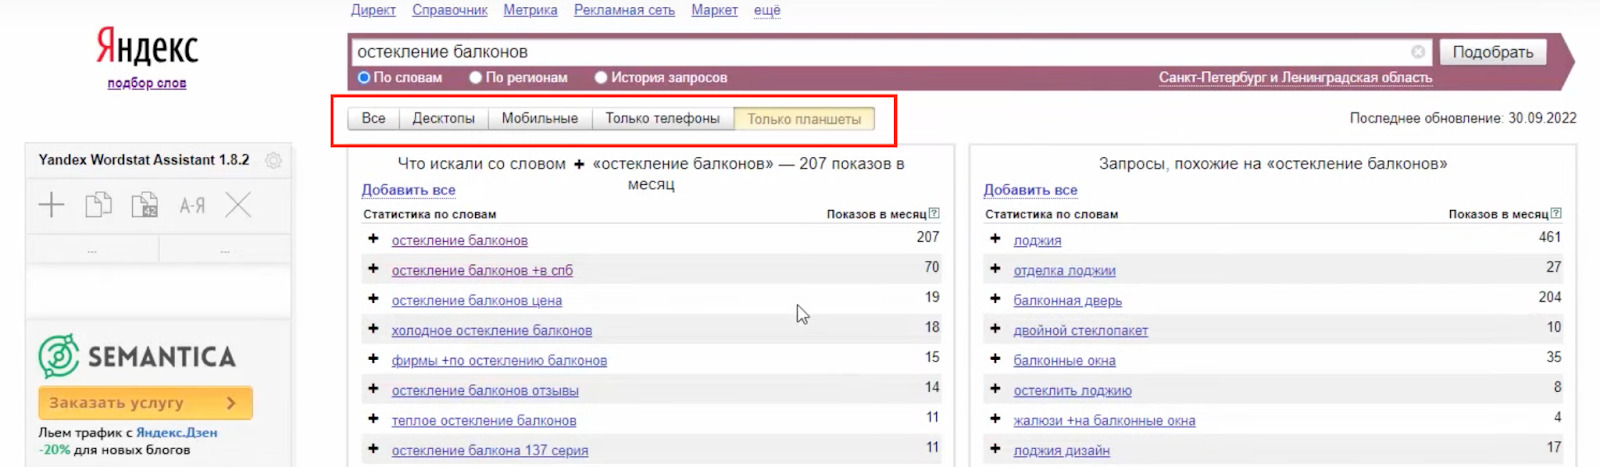
Task: Select the 'История запросов' radio button
Action: coord(601,77)
